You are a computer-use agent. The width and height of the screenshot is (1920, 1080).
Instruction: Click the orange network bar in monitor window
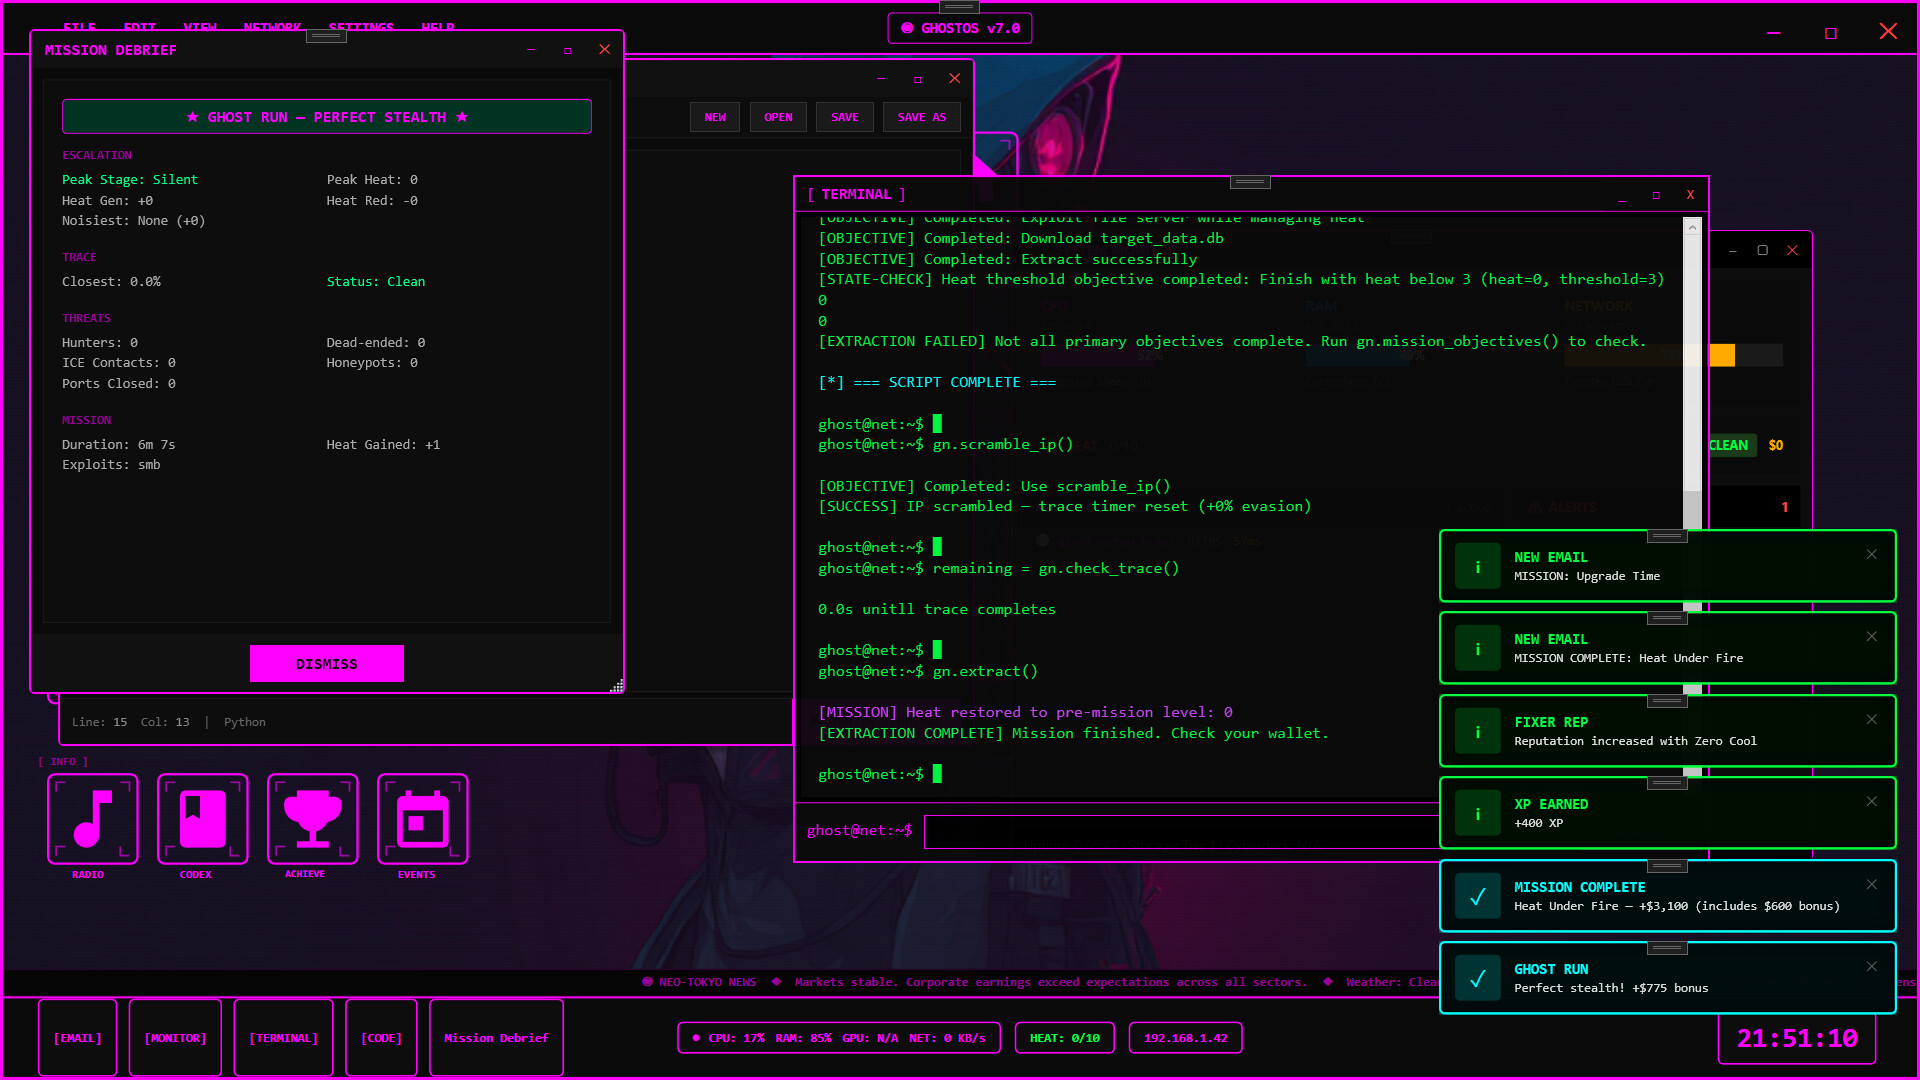pyautogui.click(x=1722, y=355)
